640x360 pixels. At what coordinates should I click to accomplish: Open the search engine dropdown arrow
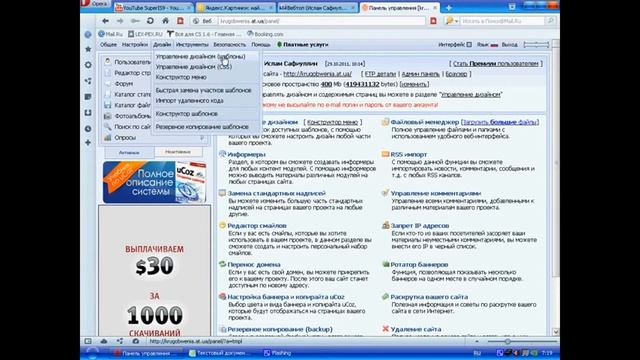(x=456, y=21)
